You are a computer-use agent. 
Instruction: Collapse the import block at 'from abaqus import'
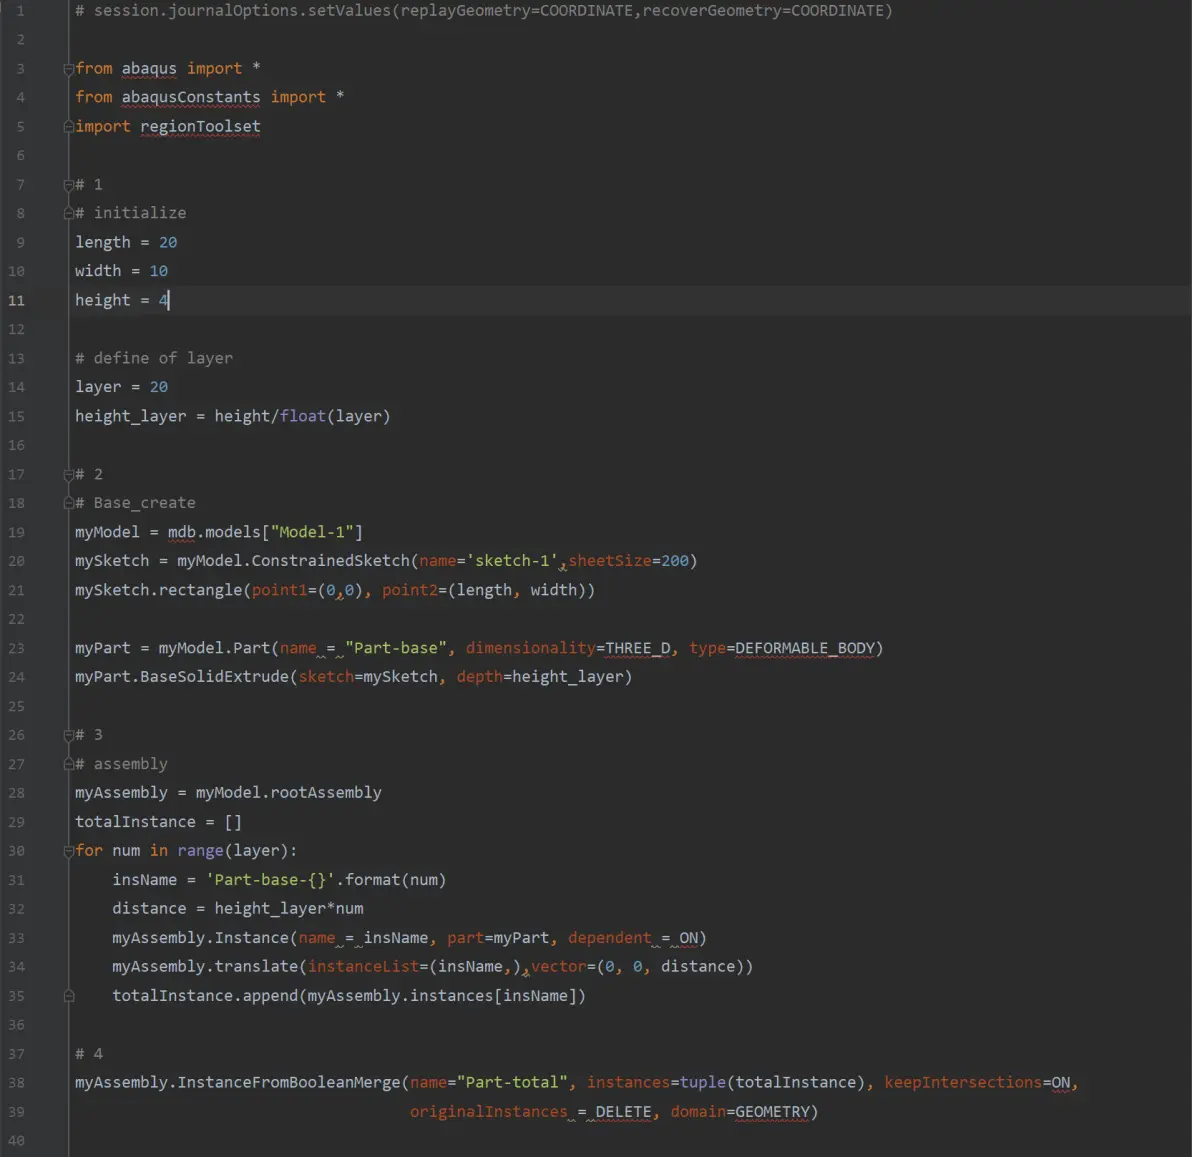68,69
